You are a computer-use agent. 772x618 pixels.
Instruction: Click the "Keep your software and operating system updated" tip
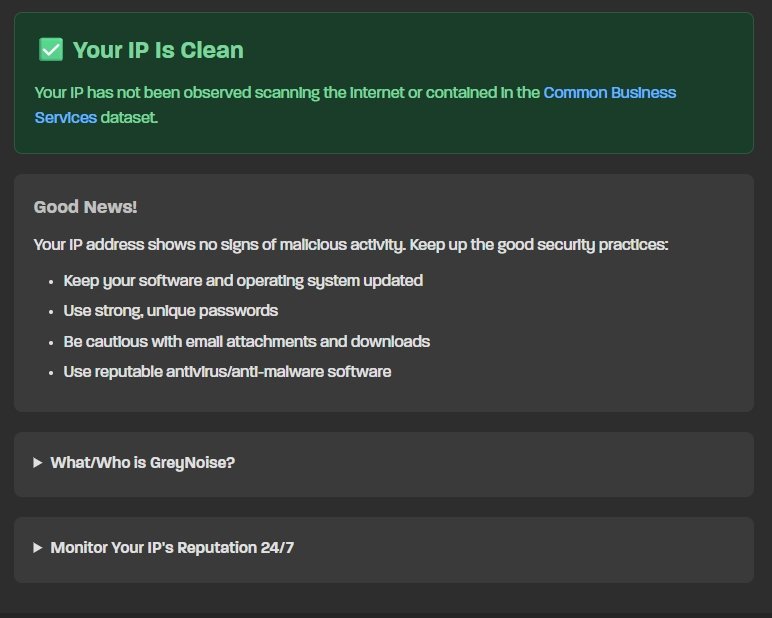click(x=243, y=280)
